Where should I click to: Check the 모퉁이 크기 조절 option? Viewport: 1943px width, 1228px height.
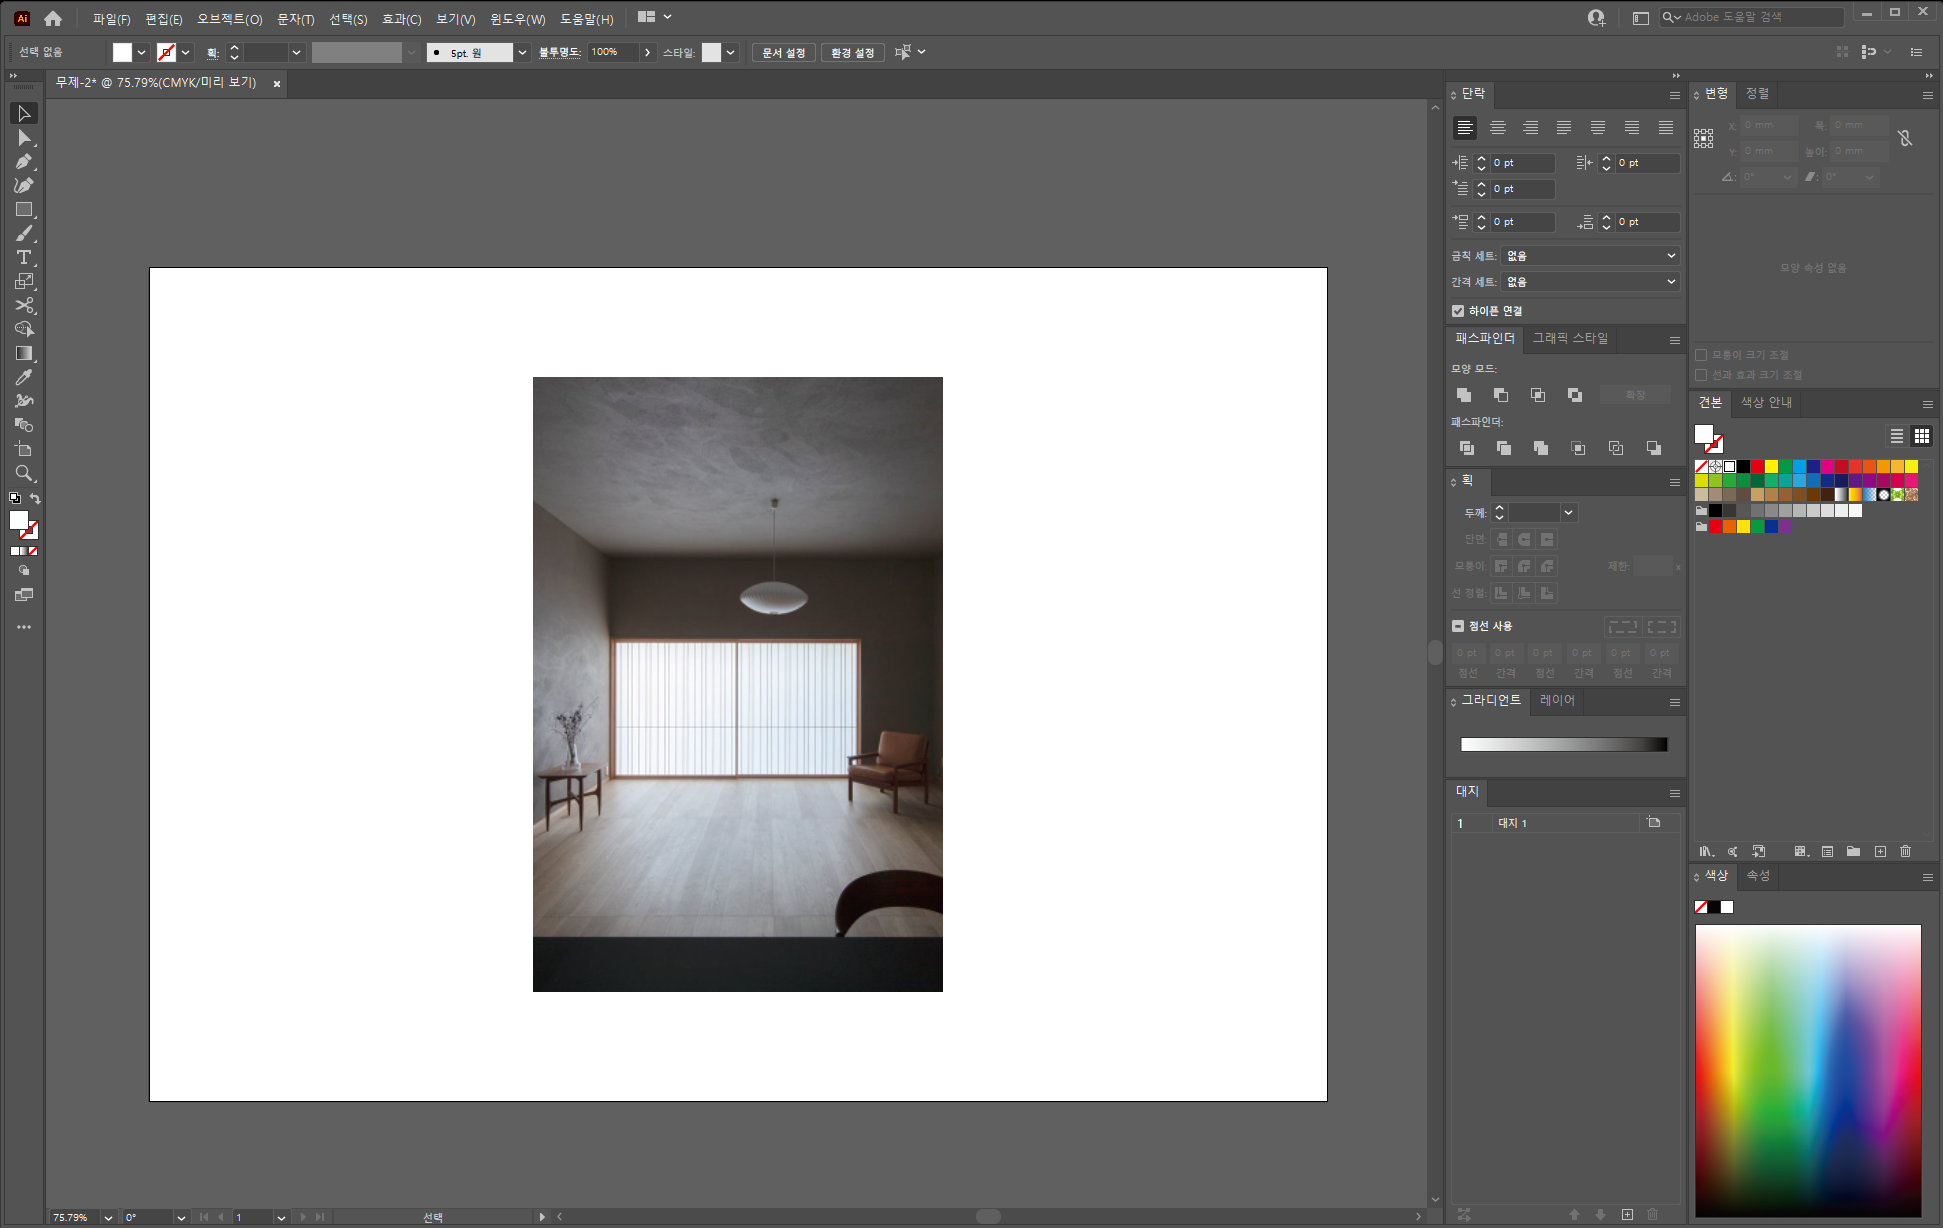tap(1701, 355)
